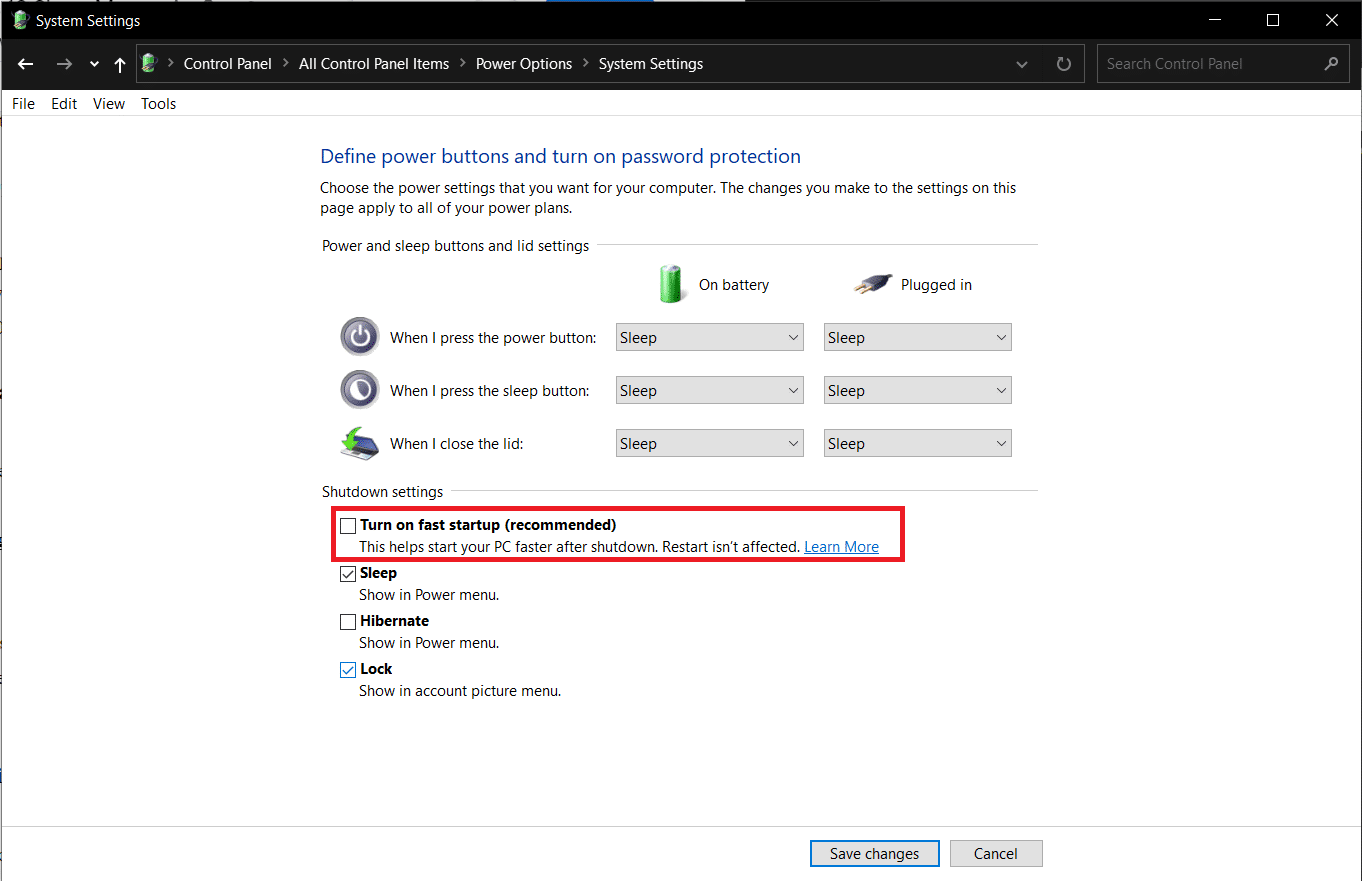Image resolution: width=1362 pixels, height=881 pixels.
Task: Go up one level with Up arrow
Action: 120,64
